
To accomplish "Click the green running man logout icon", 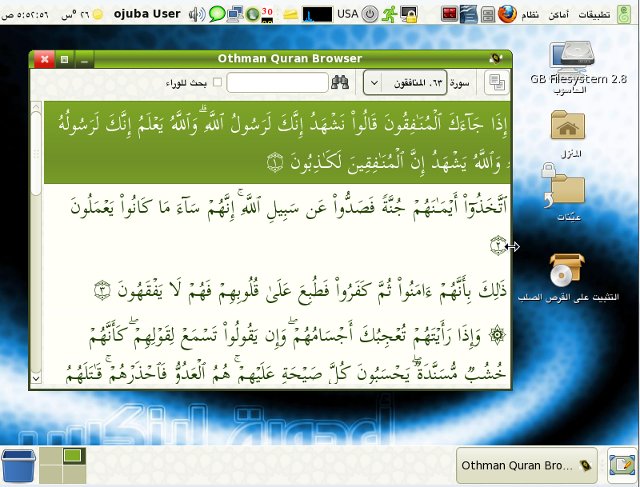I will pos(390,14).
